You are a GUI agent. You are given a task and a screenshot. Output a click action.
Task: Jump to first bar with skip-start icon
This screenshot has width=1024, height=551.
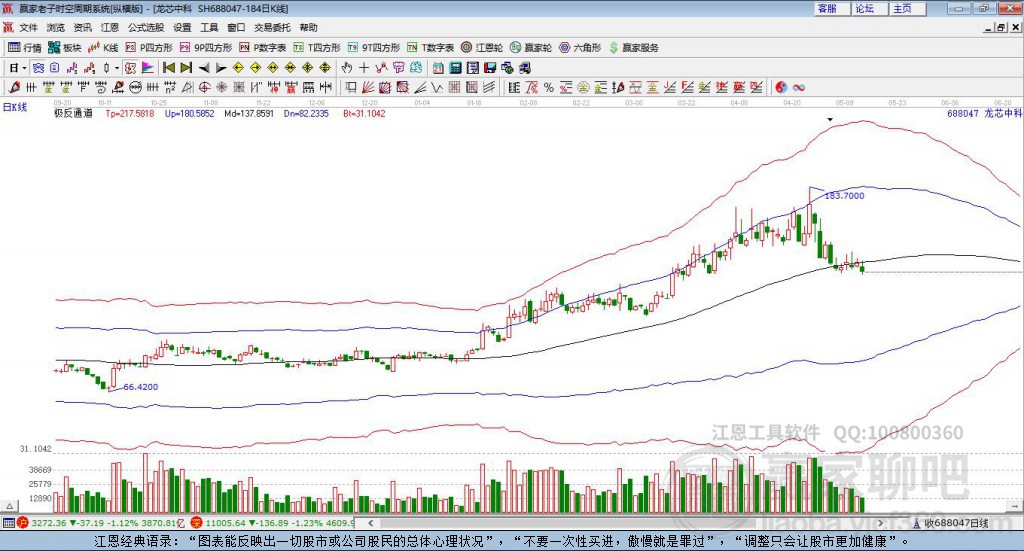168,68
